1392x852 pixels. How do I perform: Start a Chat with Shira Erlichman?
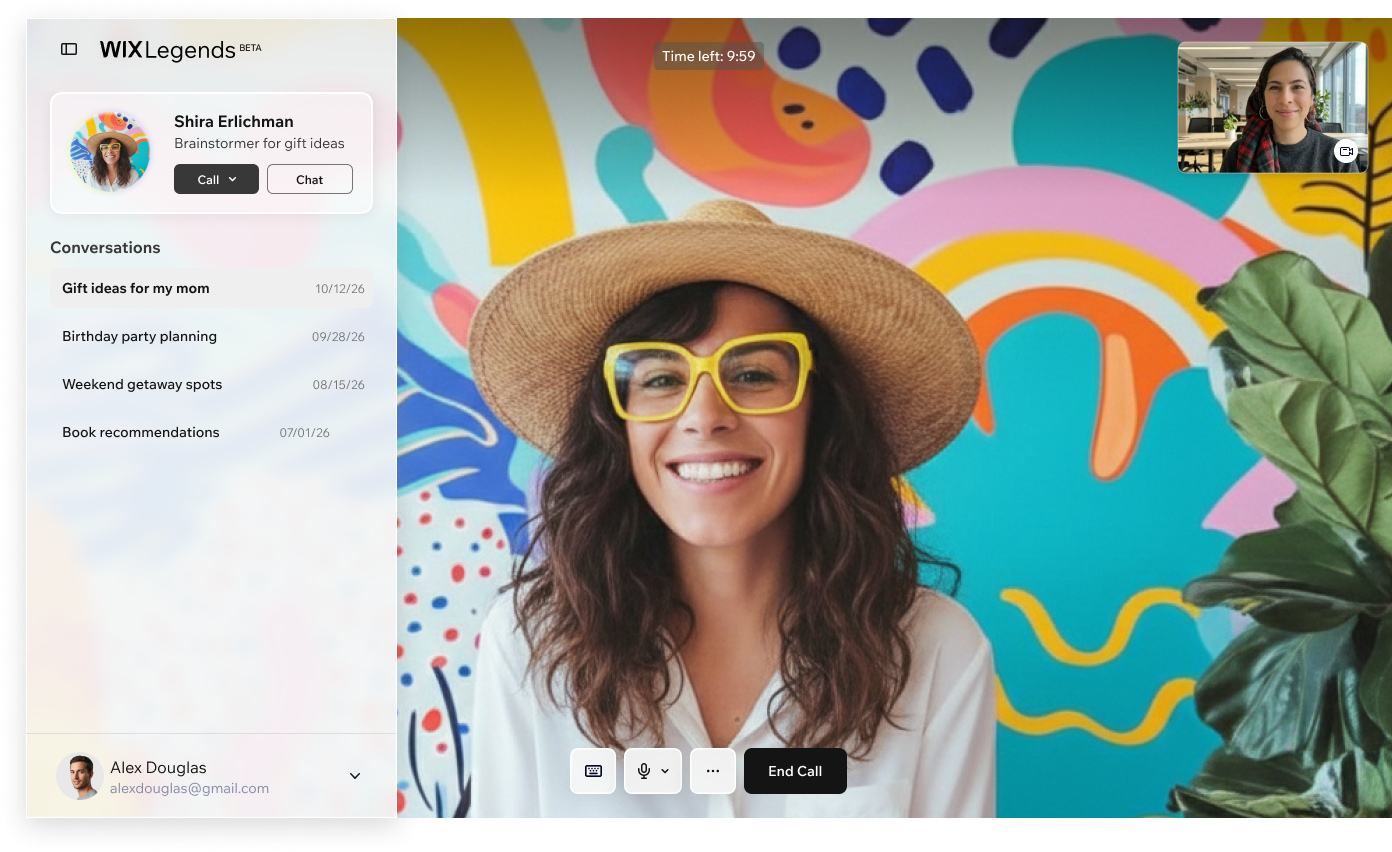[310, 179]
